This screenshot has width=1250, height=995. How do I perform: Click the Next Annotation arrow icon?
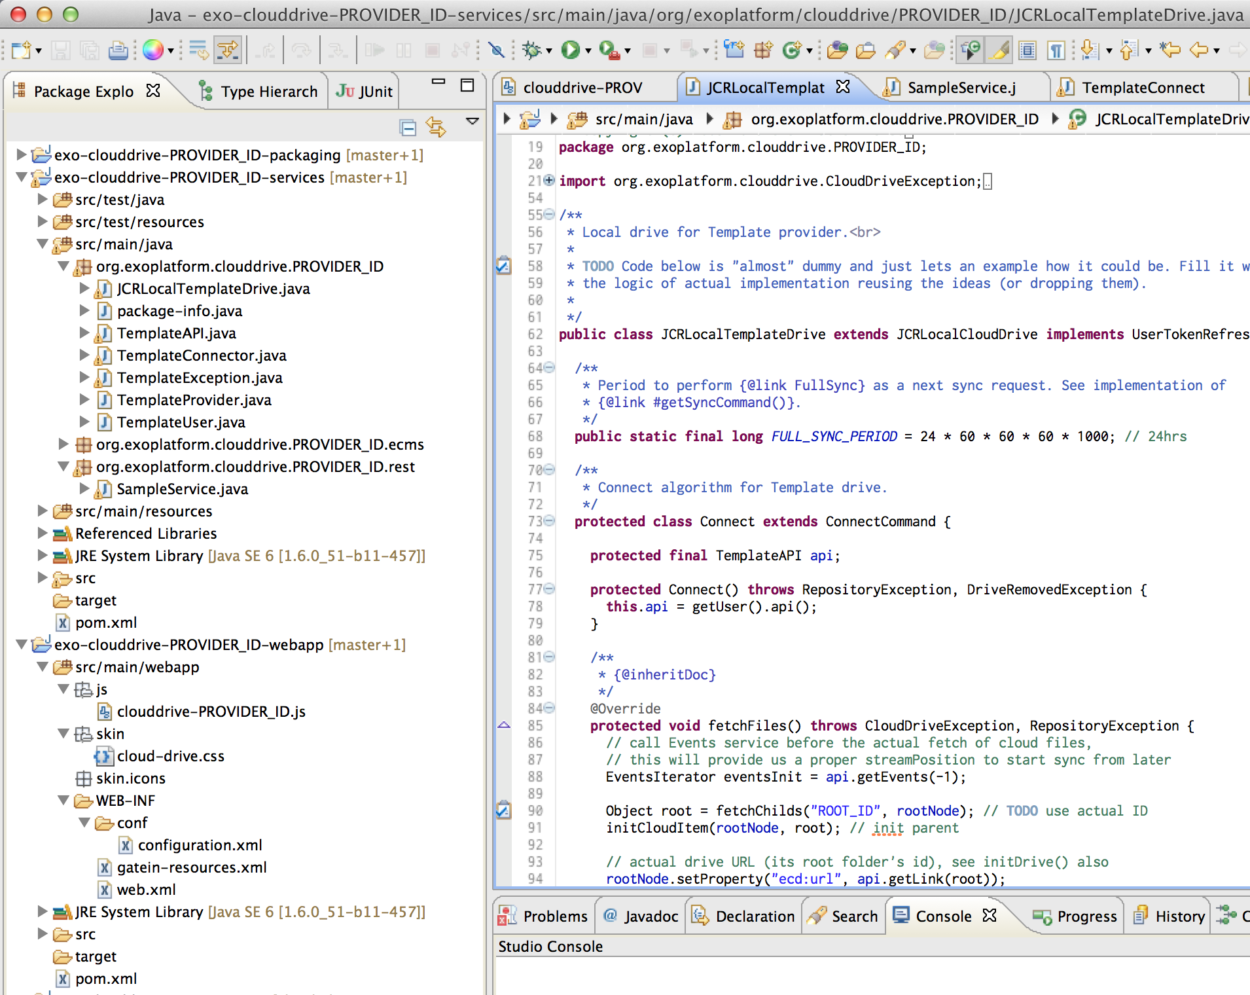[1089, 50]
